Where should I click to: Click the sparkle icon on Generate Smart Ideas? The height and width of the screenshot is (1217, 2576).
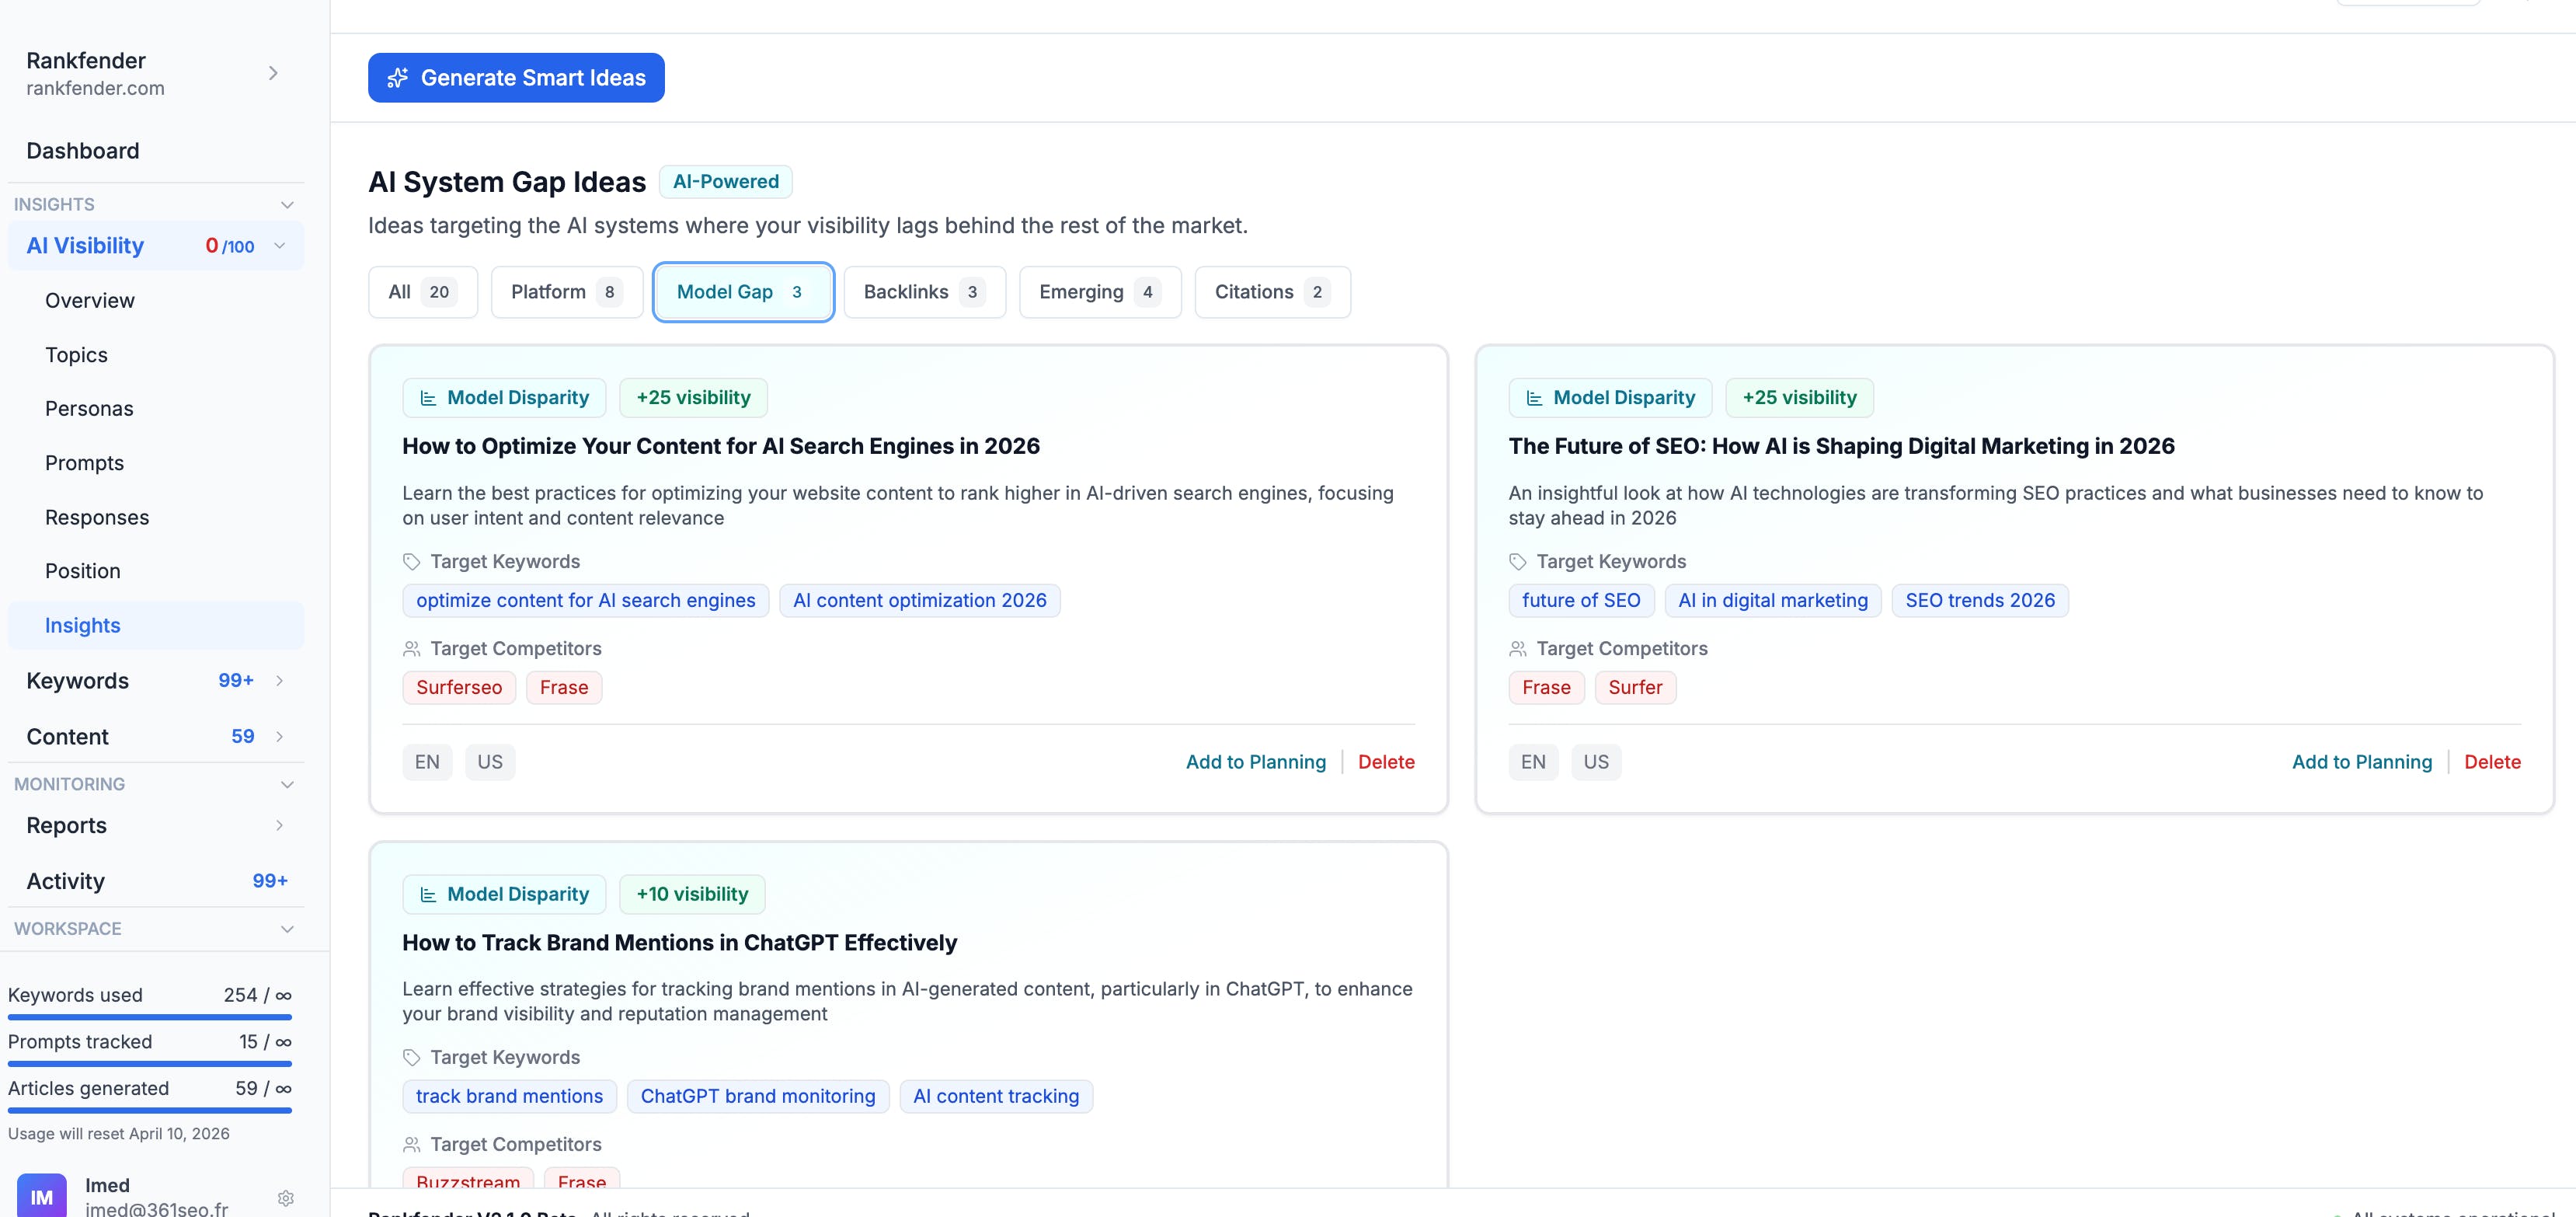point(398,78)
